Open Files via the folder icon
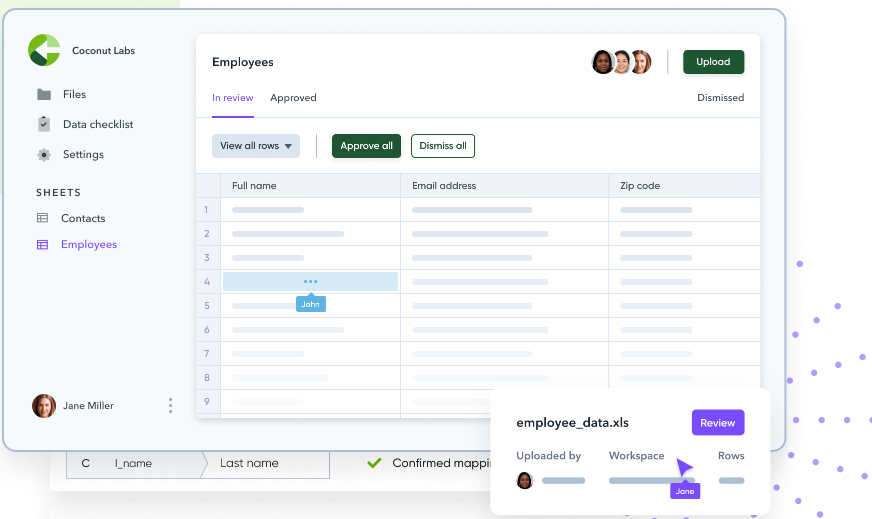 (44, 95)
